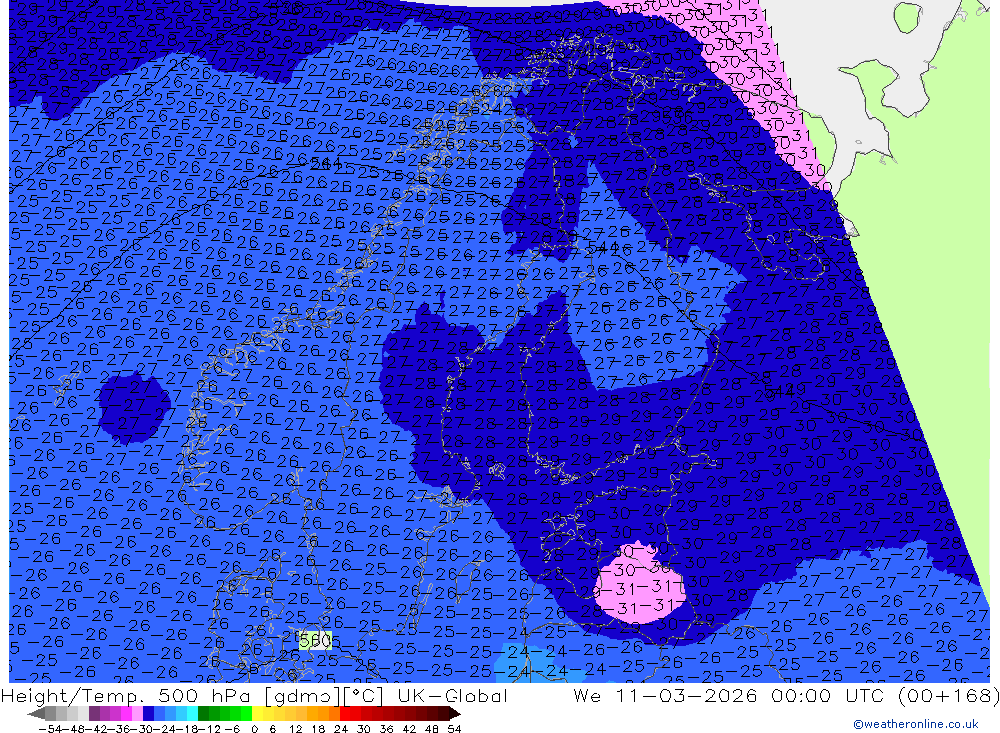
Task: Click the isolated dark blue circle labeled -27
Action: (x=133, y=408)
